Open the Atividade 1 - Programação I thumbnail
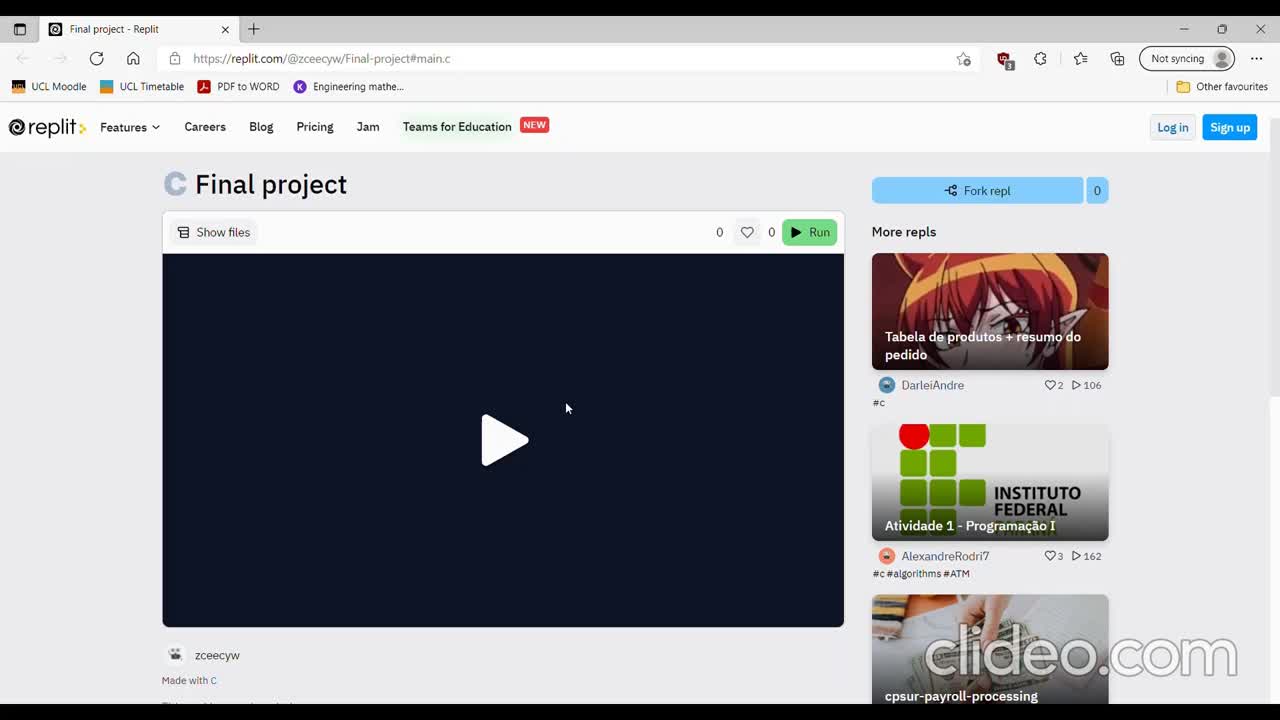The width and height of the screenshot is (1280, 720). (x=990, y=480)
